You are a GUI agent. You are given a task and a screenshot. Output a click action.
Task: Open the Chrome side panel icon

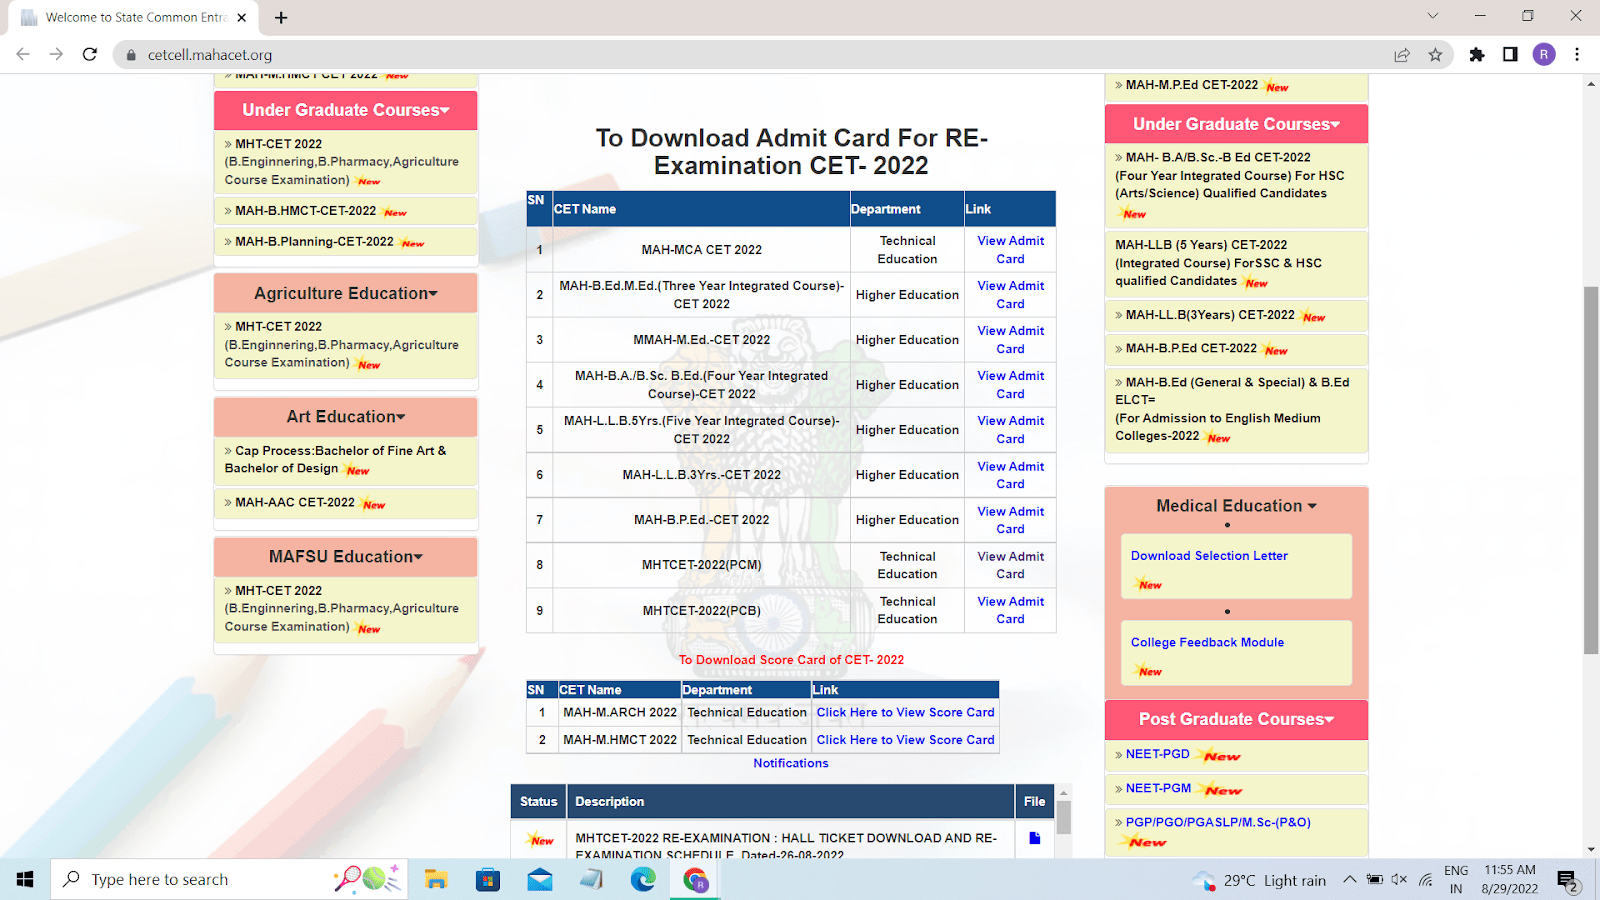tap(1510, 55)
